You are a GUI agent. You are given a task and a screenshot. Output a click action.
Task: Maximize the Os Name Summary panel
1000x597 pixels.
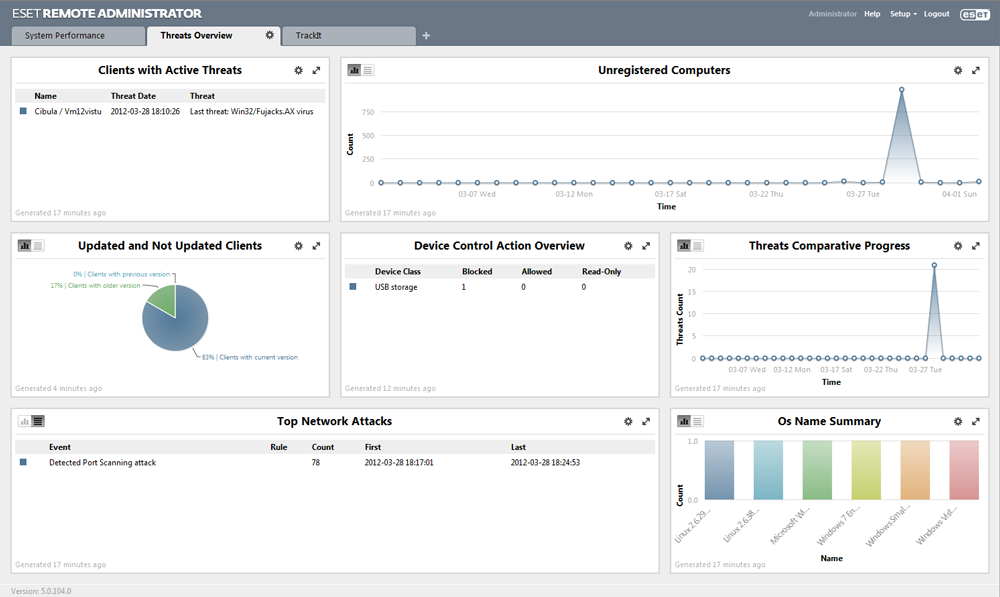976,422
